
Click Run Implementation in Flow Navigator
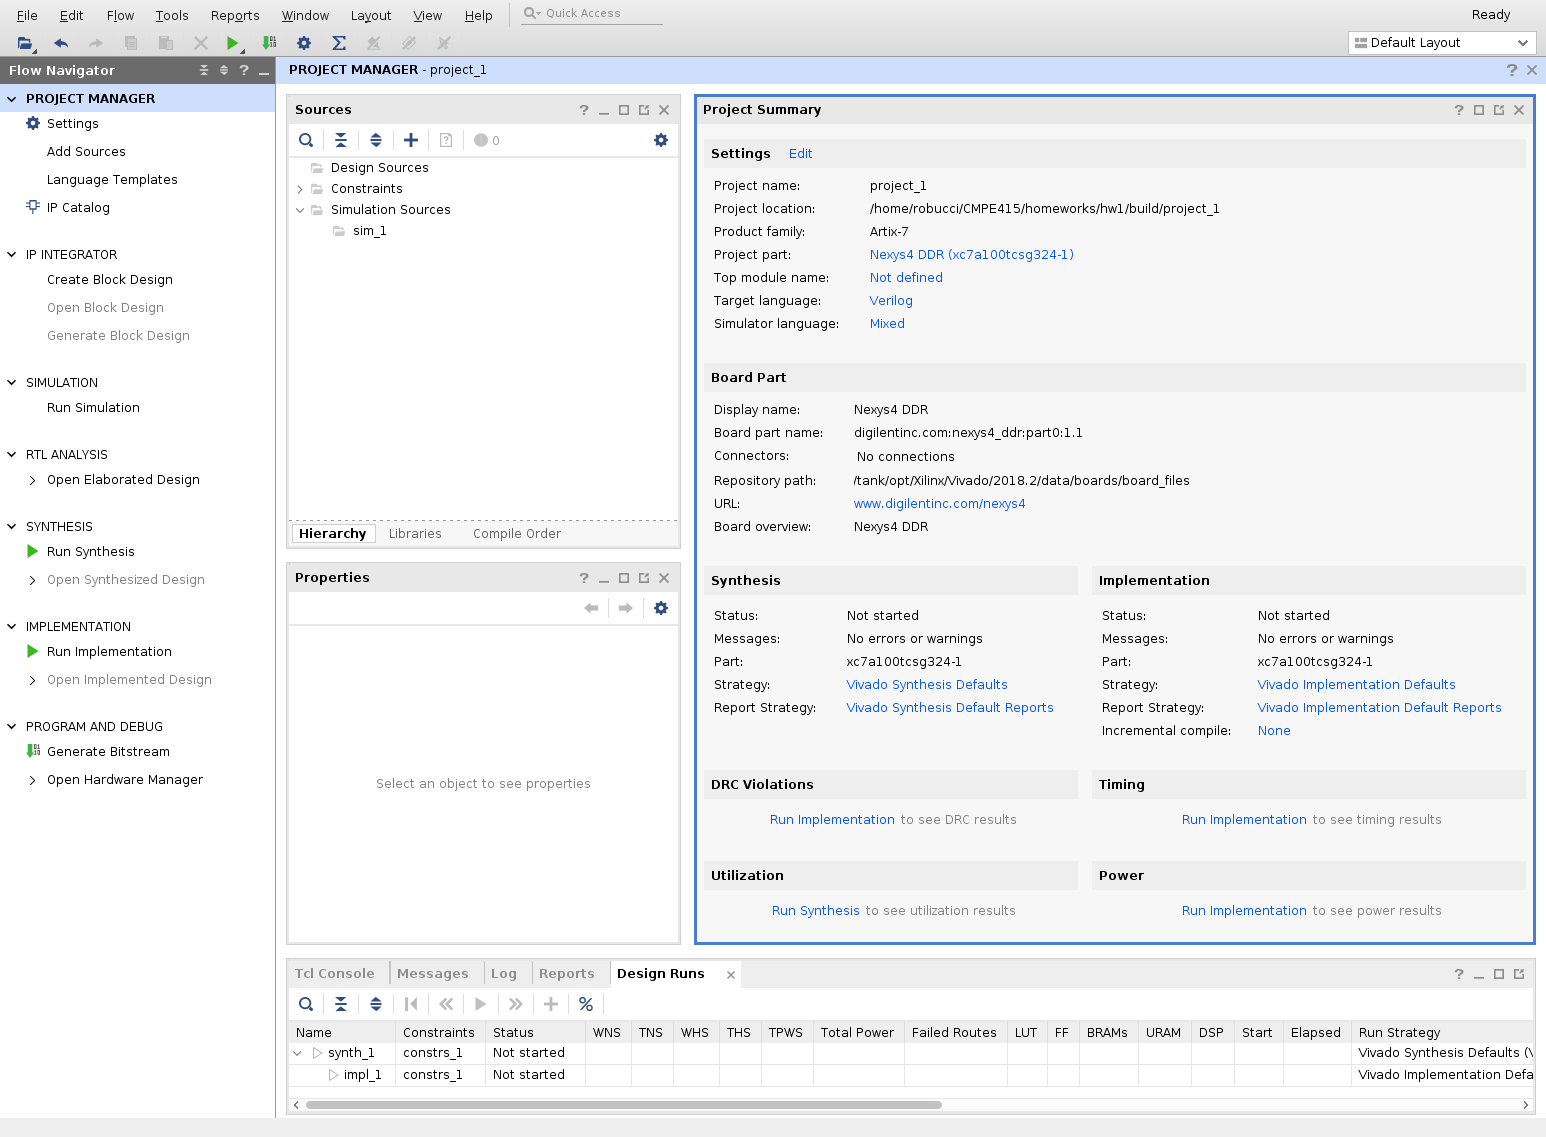tap(109, 652)
